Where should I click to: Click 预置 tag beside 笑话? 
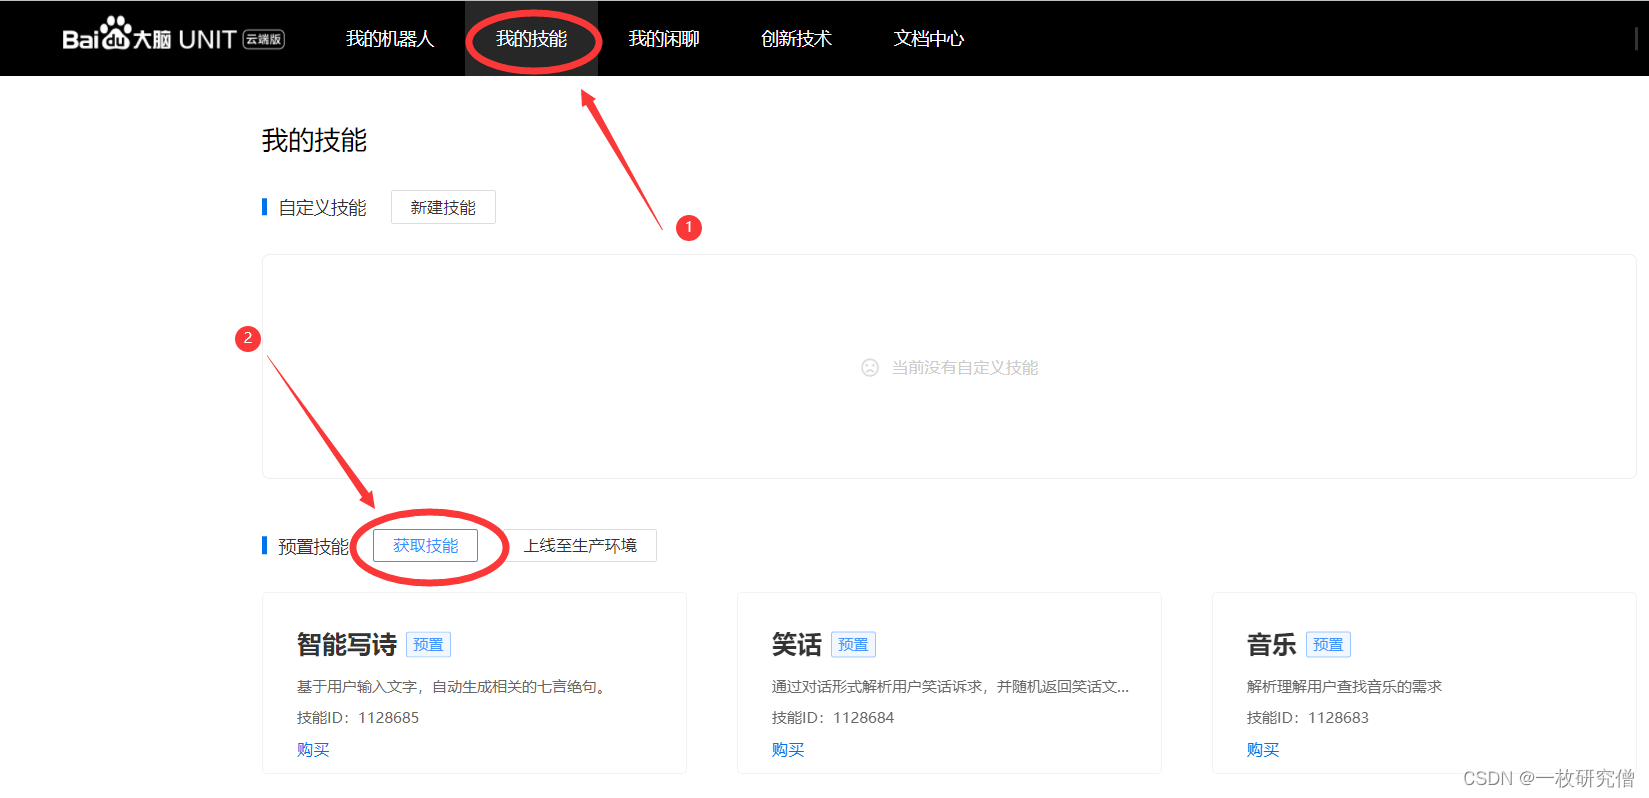pyautogui.click(x=854, y=644)
